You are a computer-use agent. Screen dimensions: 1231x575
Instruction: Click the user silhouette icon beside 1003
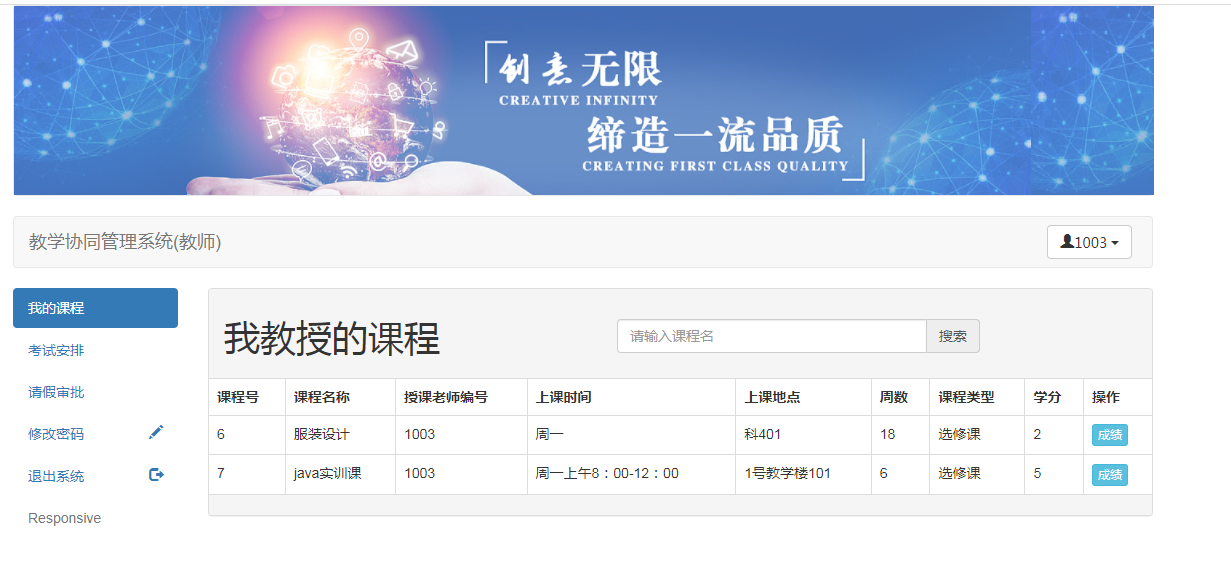[1067, 241]
